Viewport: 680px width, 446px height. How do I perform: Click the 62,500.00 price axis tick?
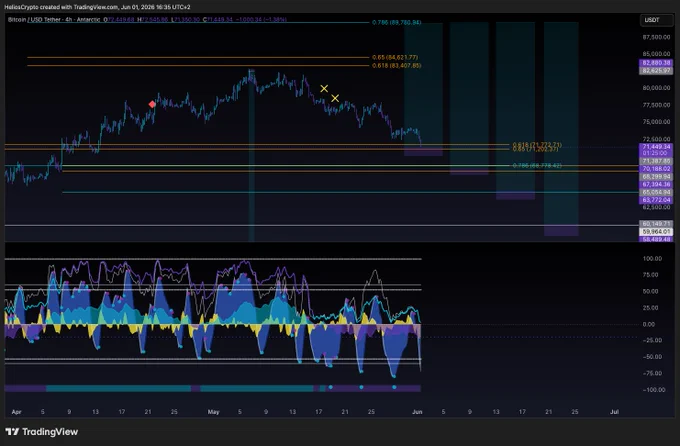pyautogui.click(x=656, y=207)
